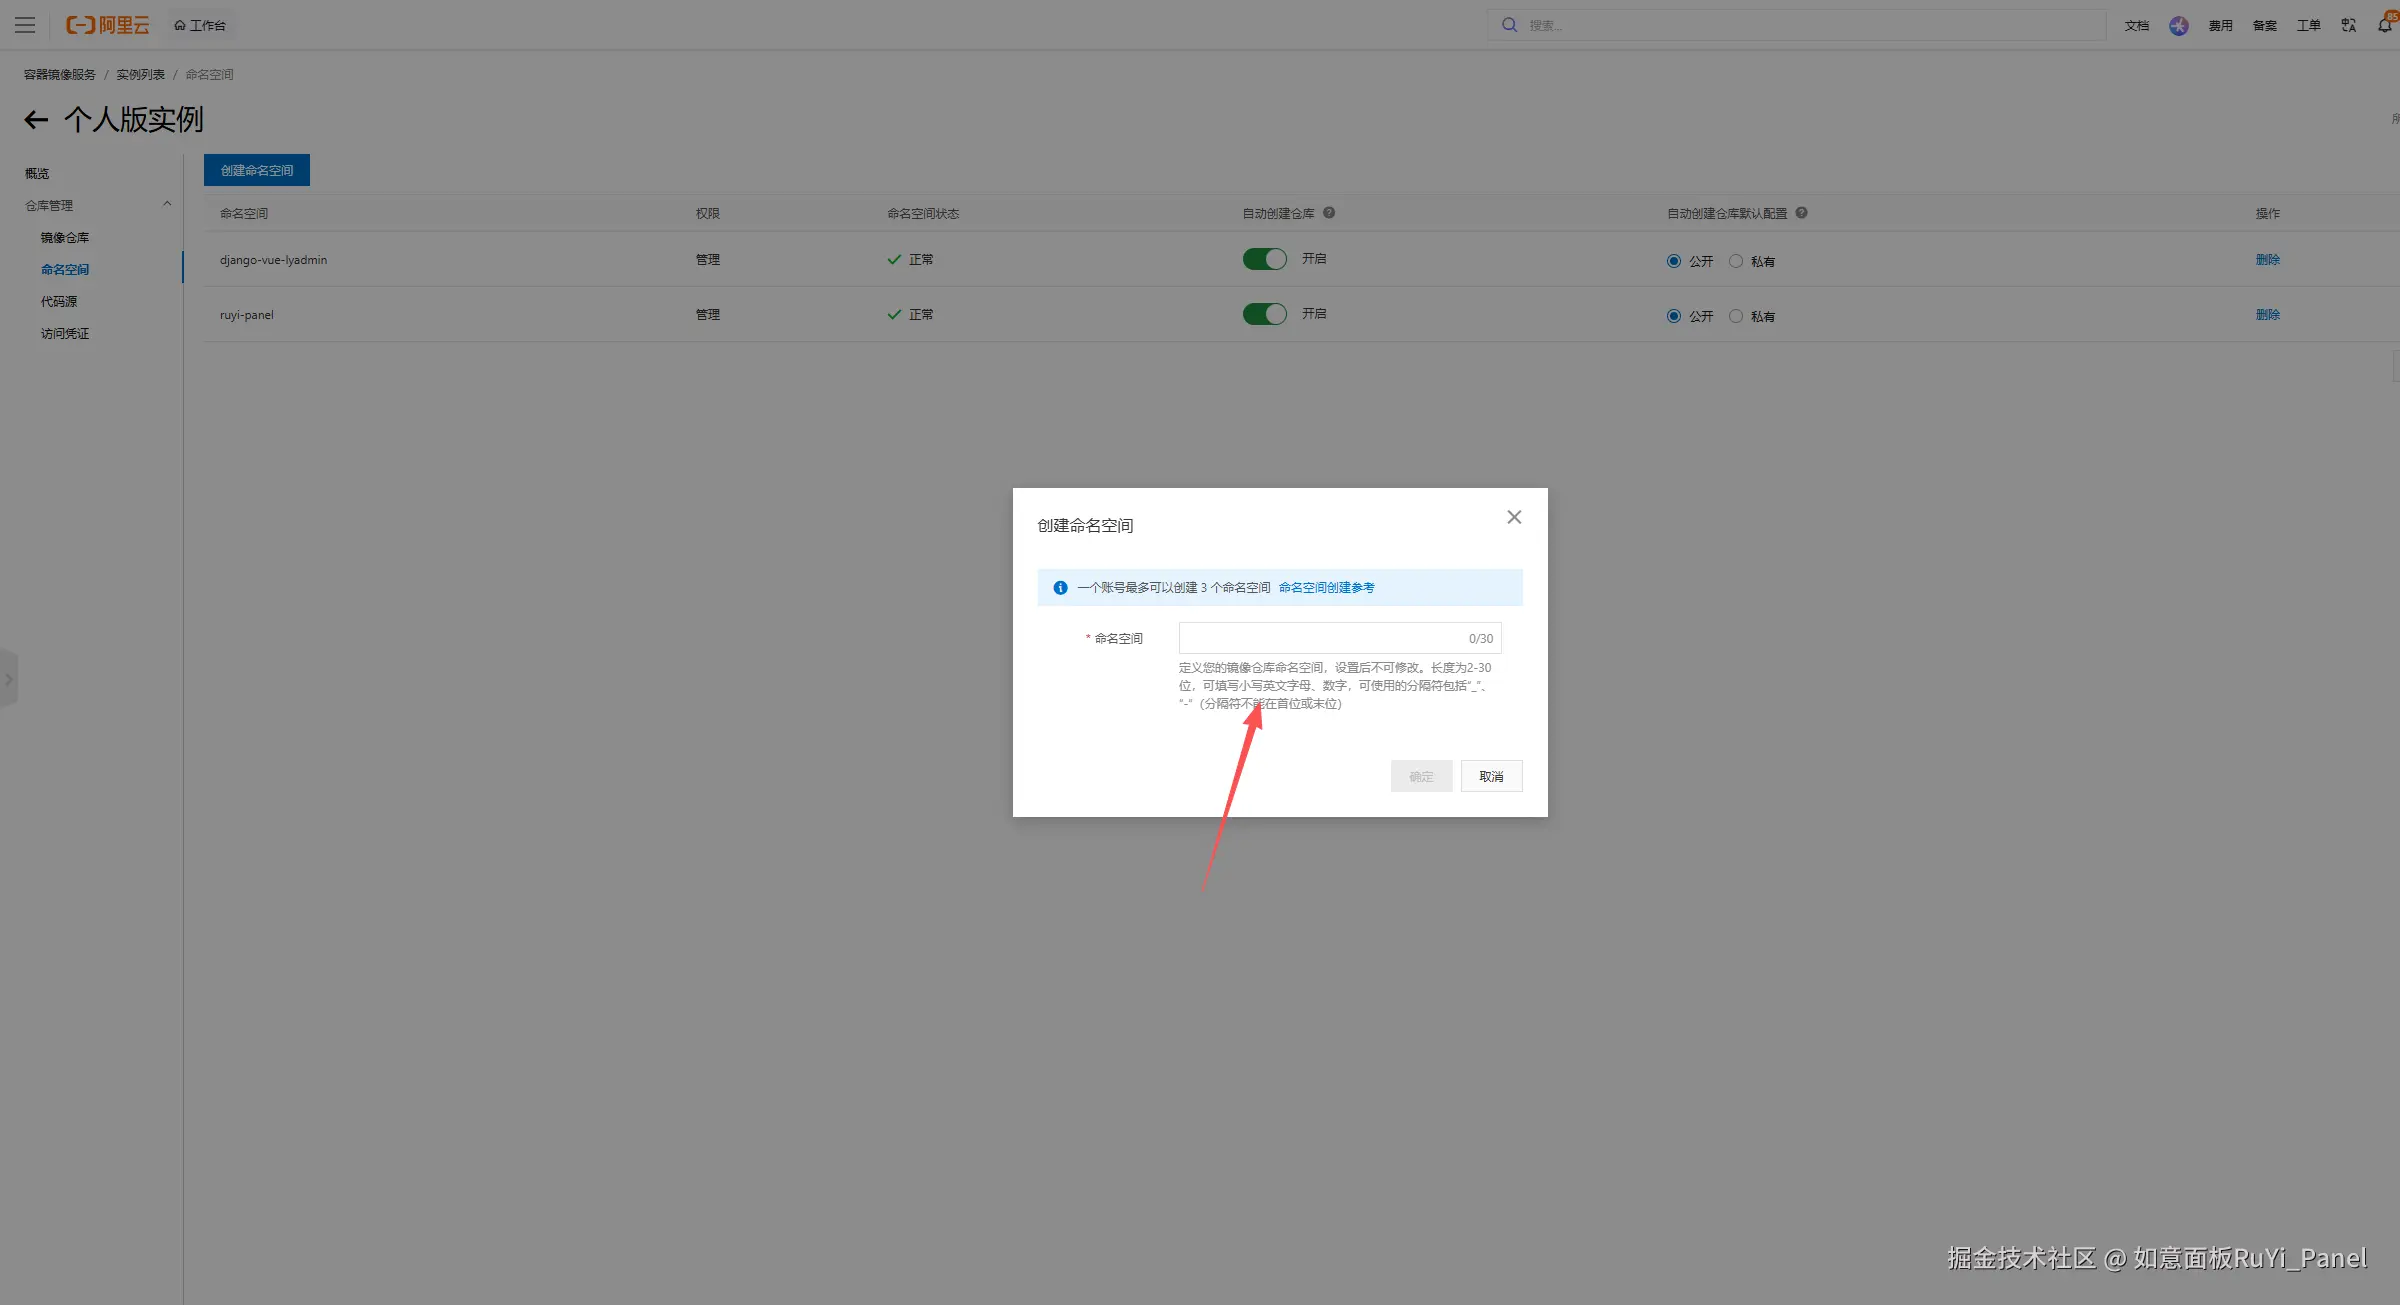Click the 命名空间状态 column header

pos(923,214)
